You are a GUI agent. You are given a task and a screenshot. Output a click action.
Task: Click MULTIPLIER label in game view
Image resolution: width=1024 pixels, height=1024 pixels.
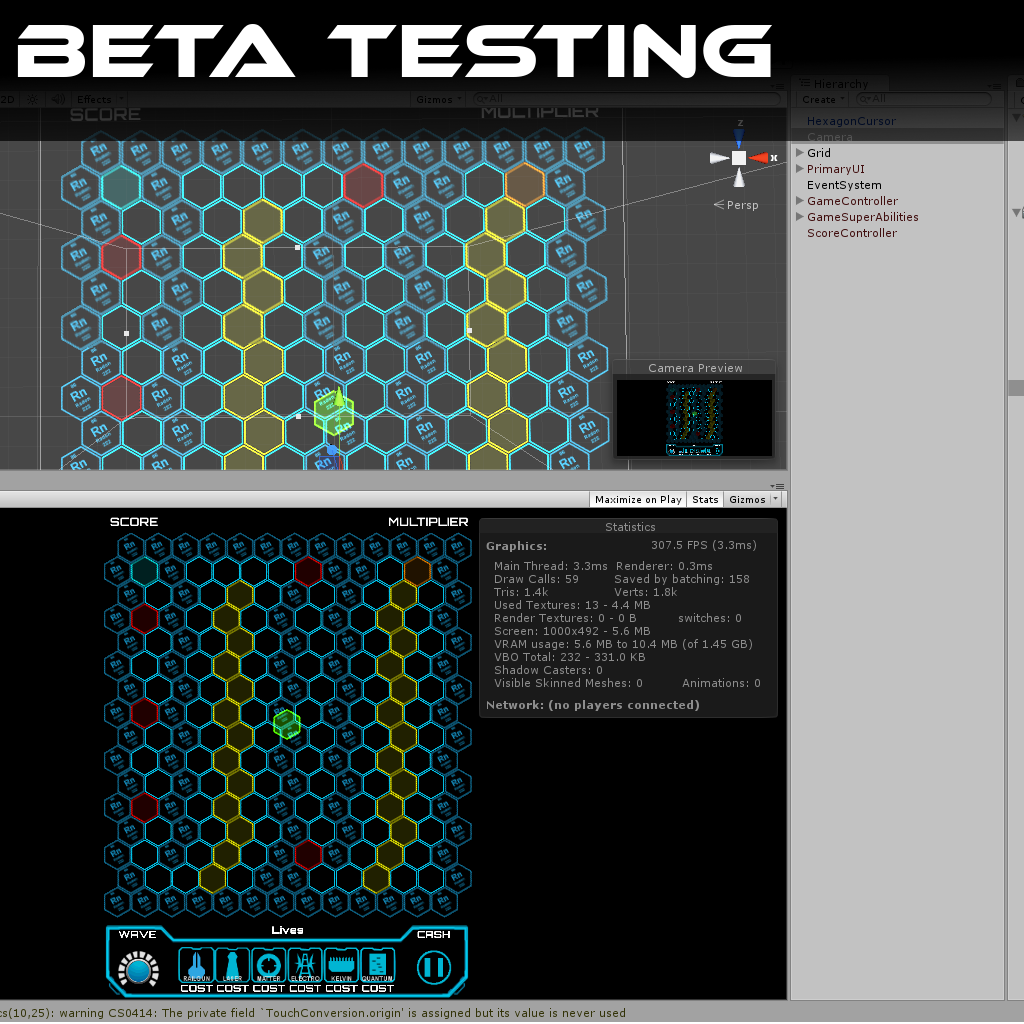(x=428, y=522)
